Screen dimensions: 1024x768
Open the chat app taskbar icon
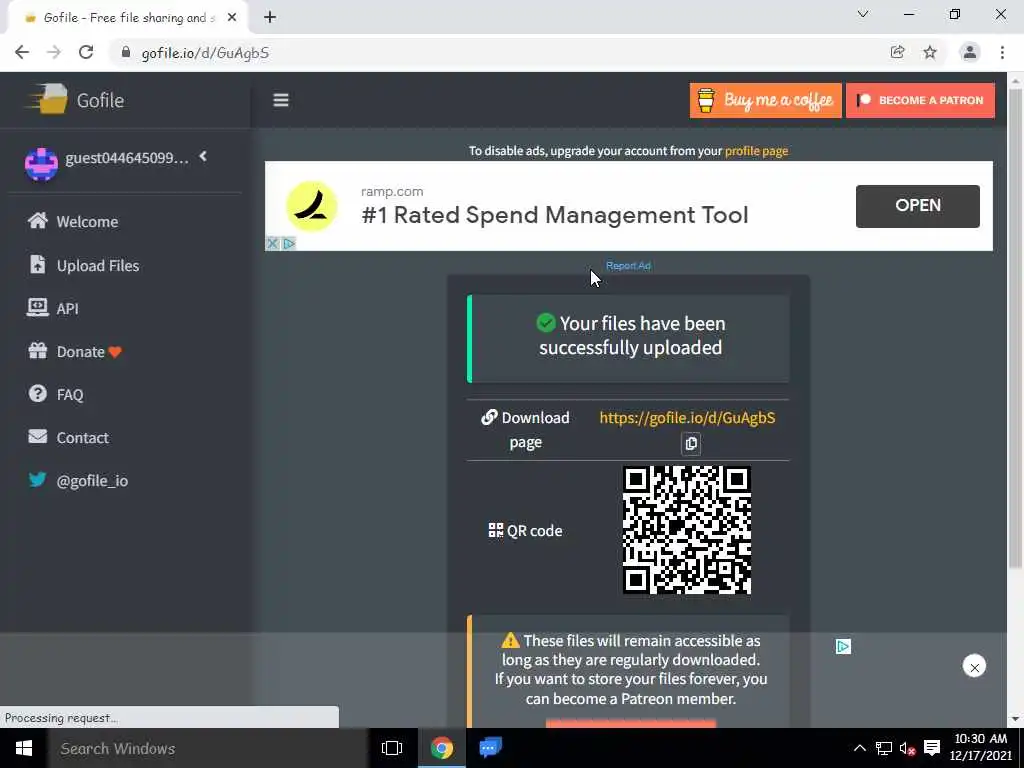490,748
